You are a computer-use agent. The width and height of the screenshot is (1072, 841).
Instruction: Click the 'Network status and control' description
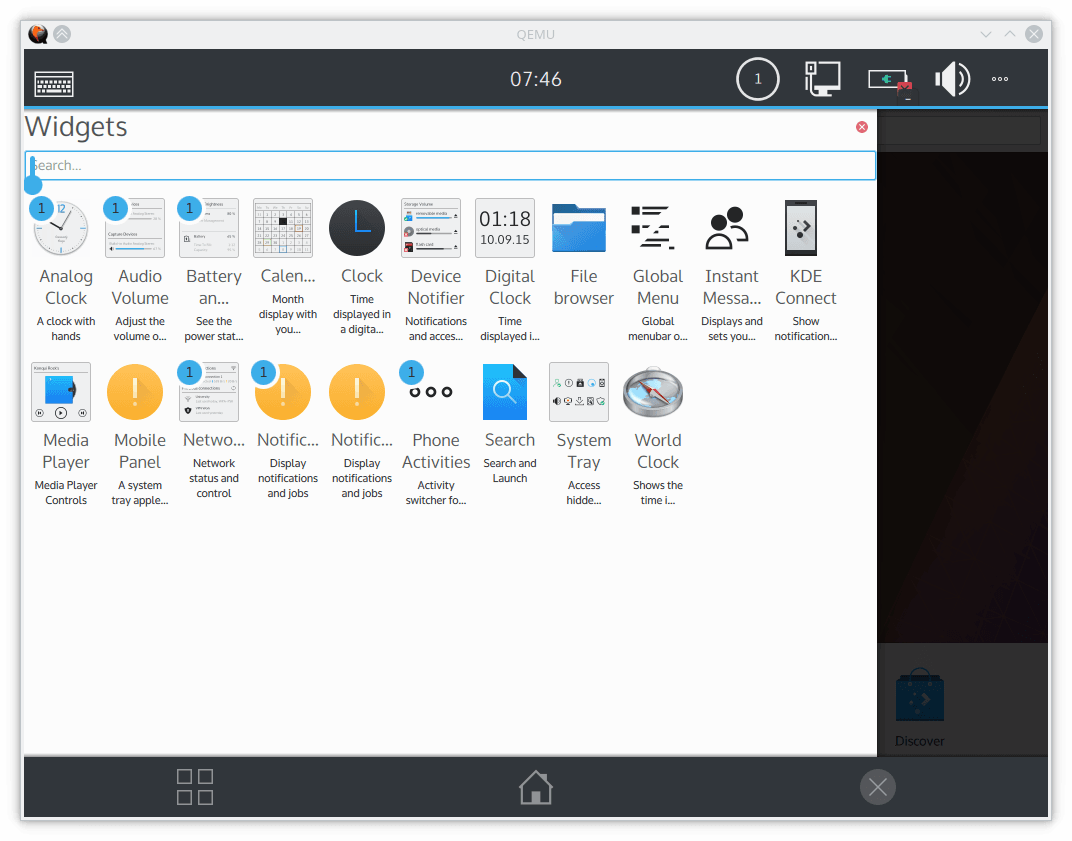coord(214,479)
